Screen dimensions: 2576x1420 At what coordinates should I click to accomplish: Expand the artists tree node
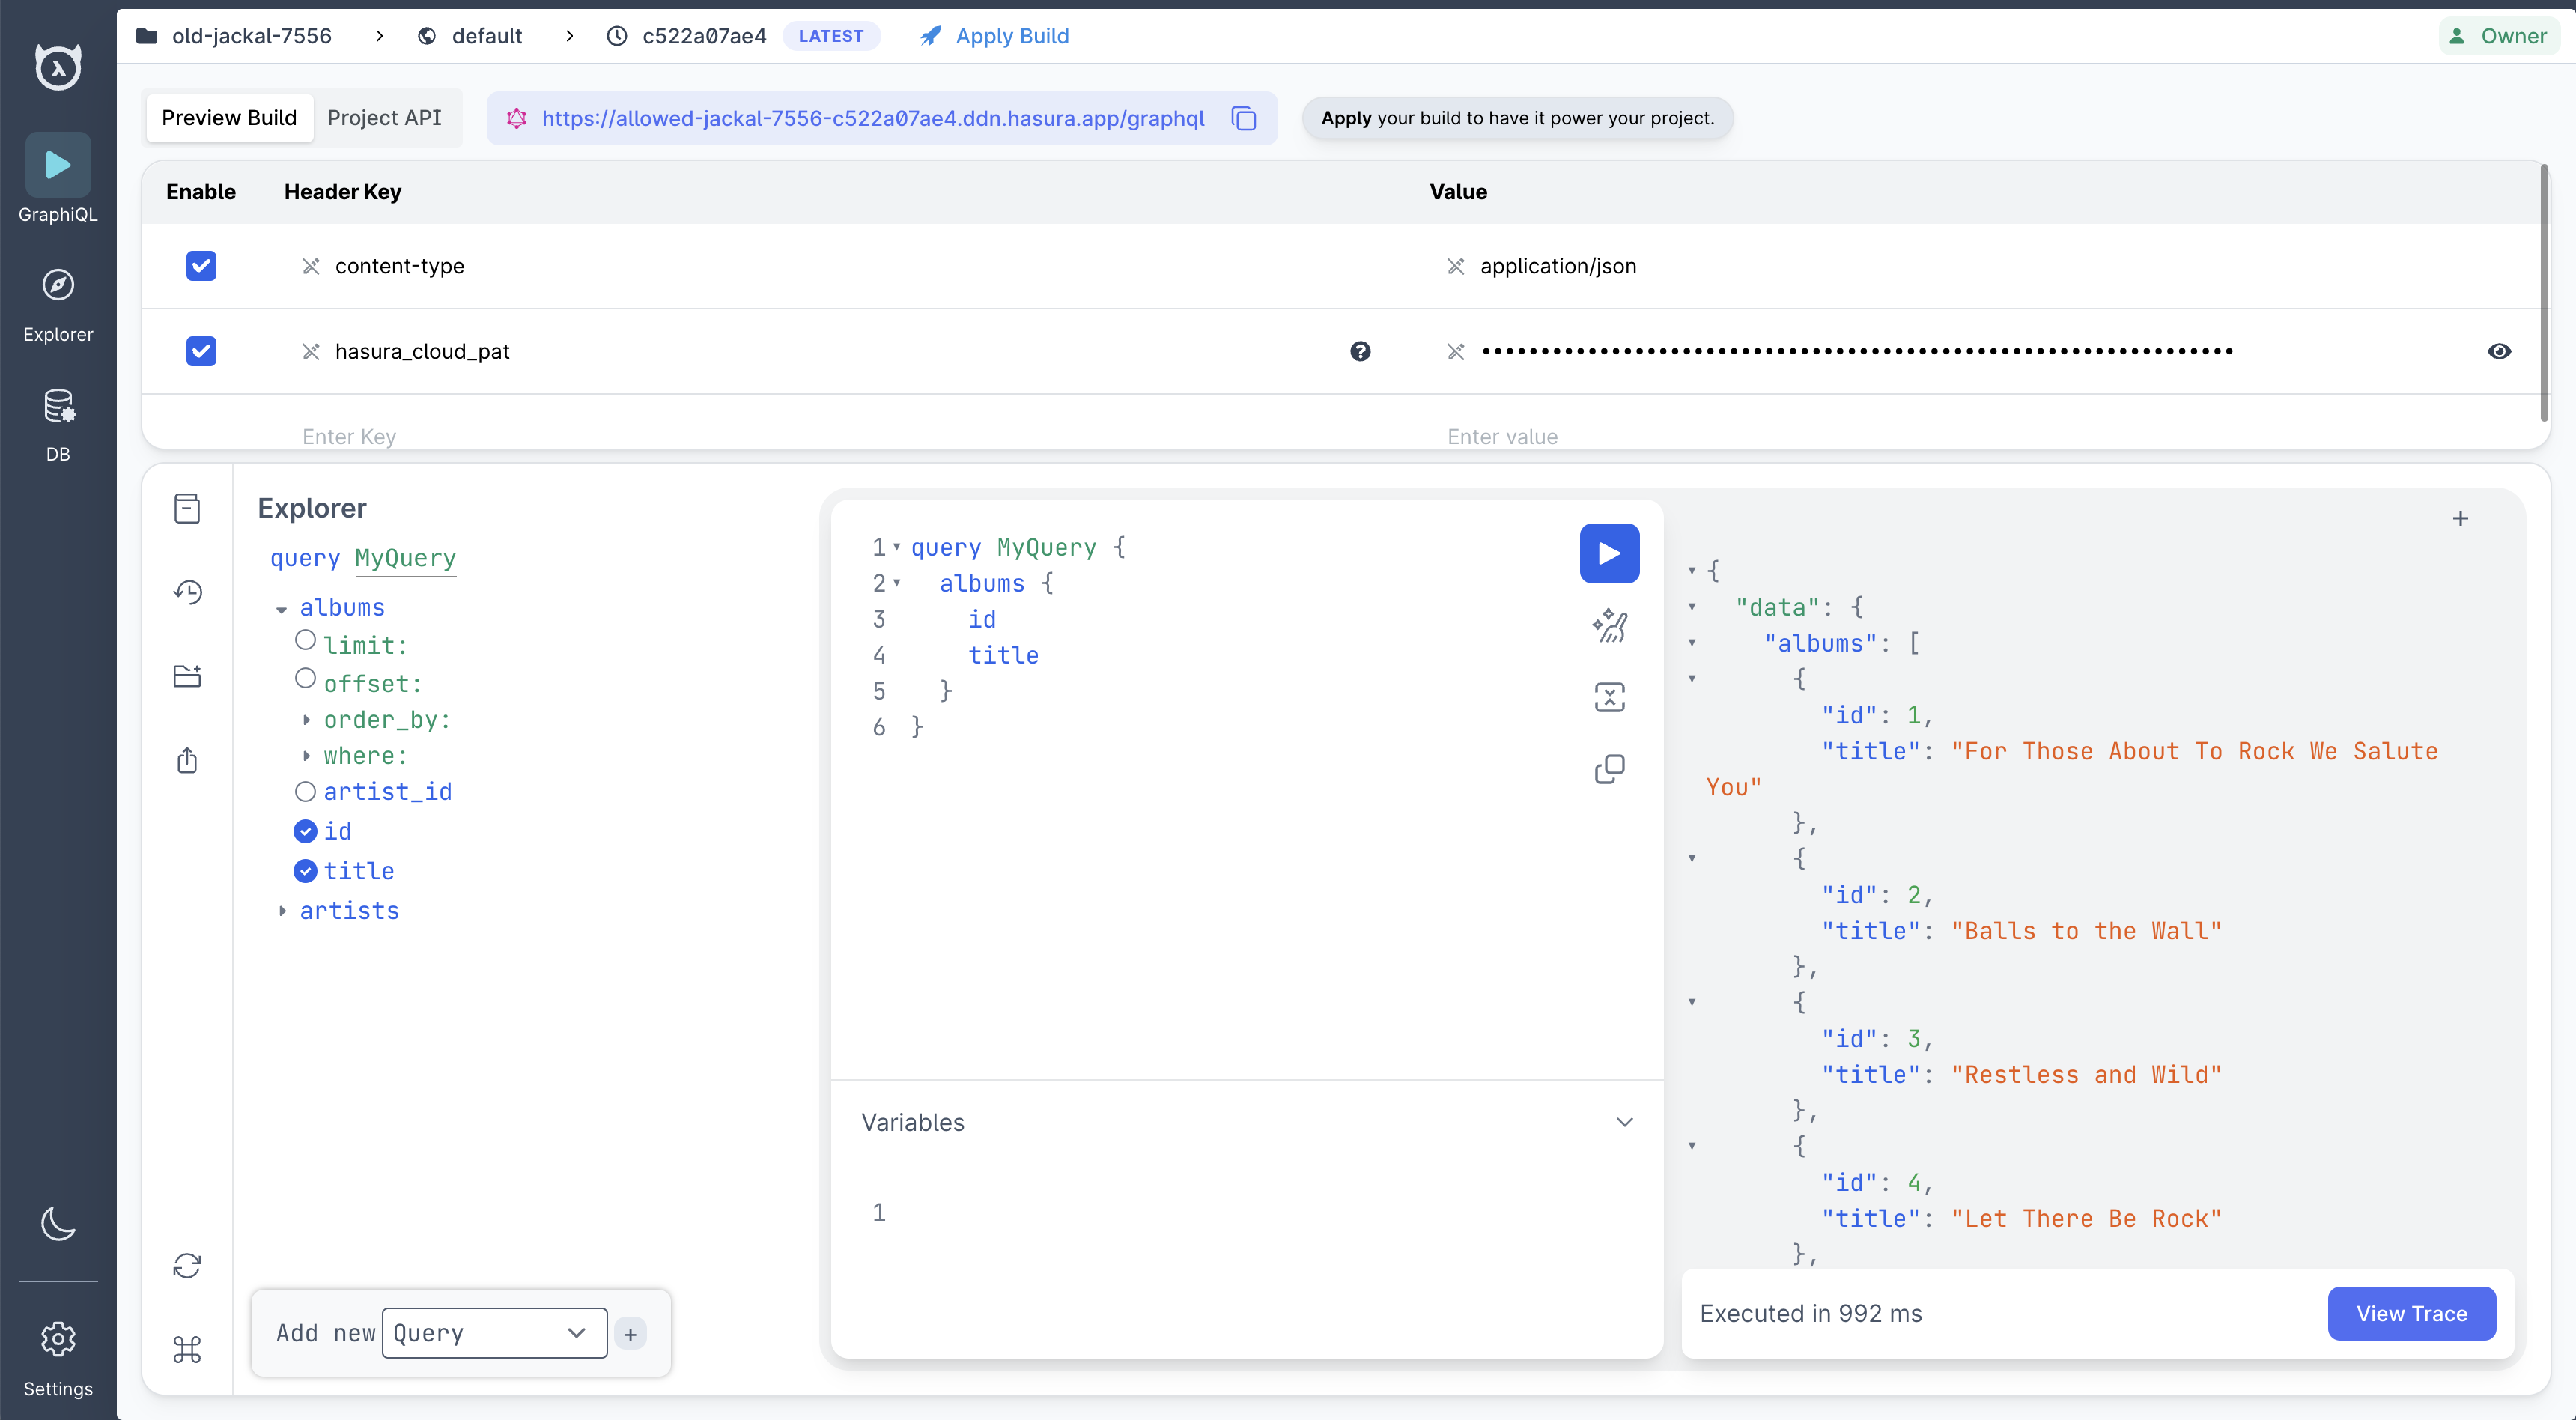click(x=283, y=911)
